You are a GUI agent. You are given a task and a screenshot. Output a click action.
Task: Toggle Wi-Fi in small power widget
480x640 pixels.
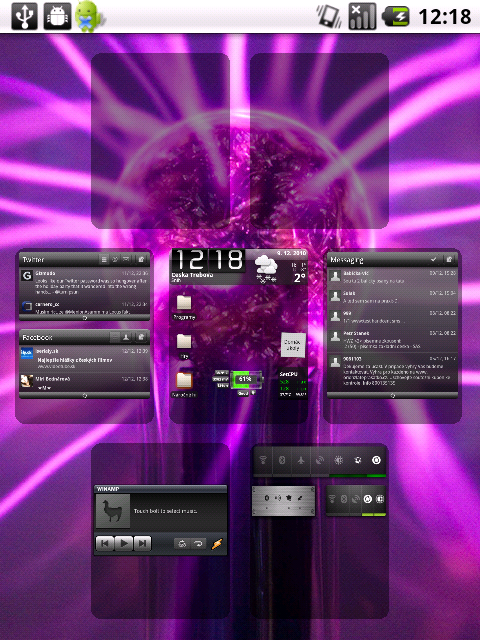click(x=332, y=499)
